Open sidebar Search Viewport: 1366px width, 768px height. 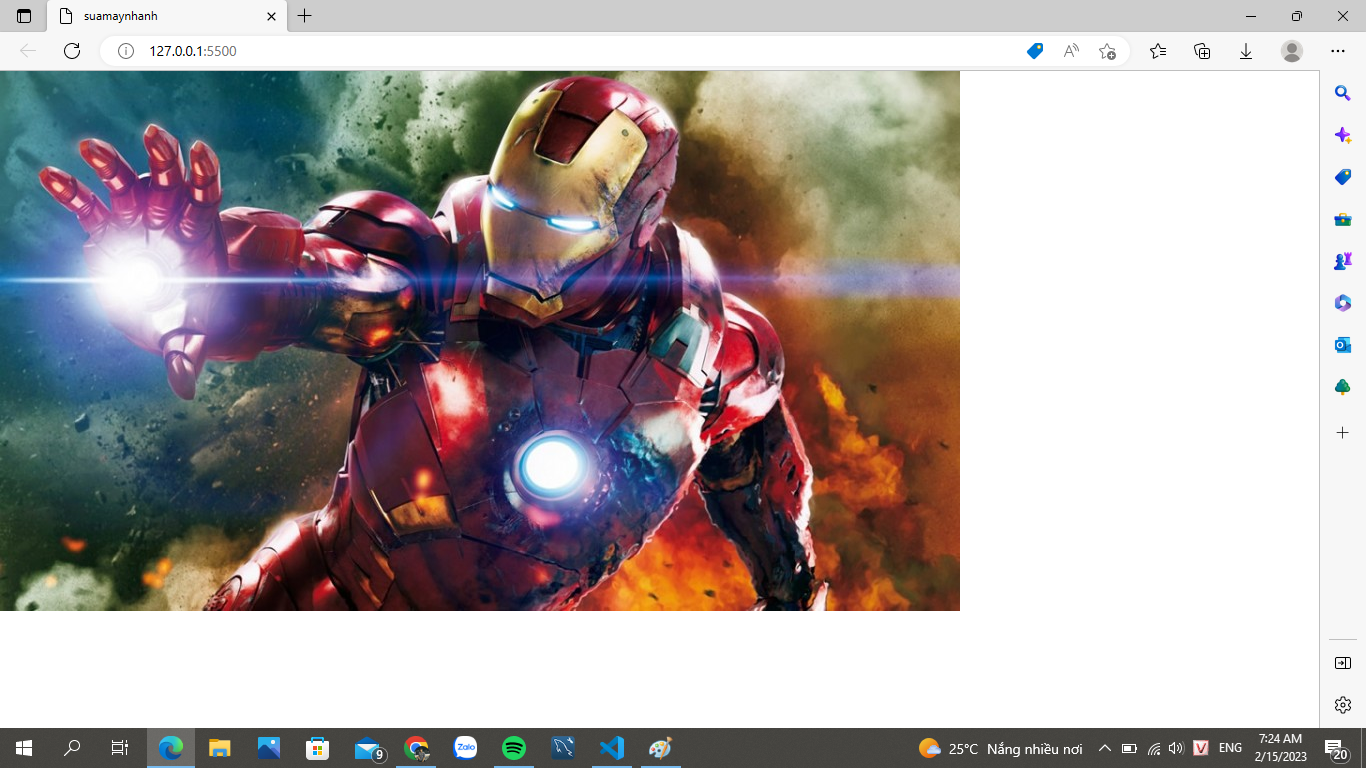1343,93
